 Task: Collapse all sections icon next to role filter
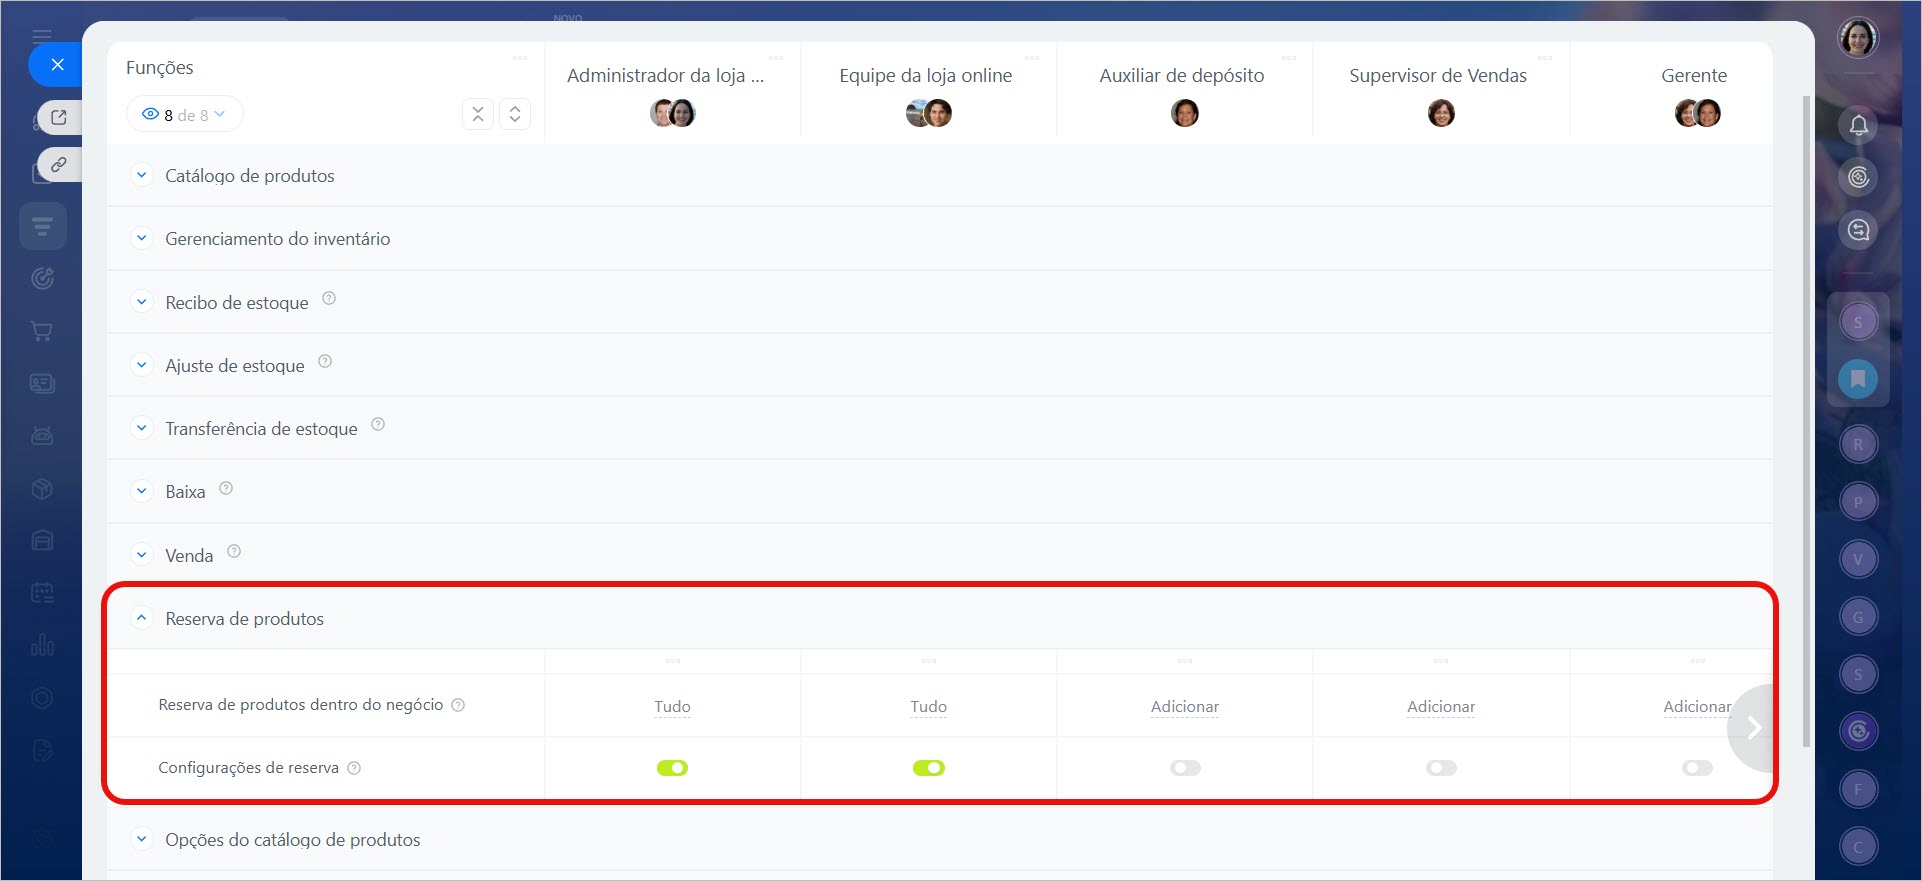pos(478,114)
